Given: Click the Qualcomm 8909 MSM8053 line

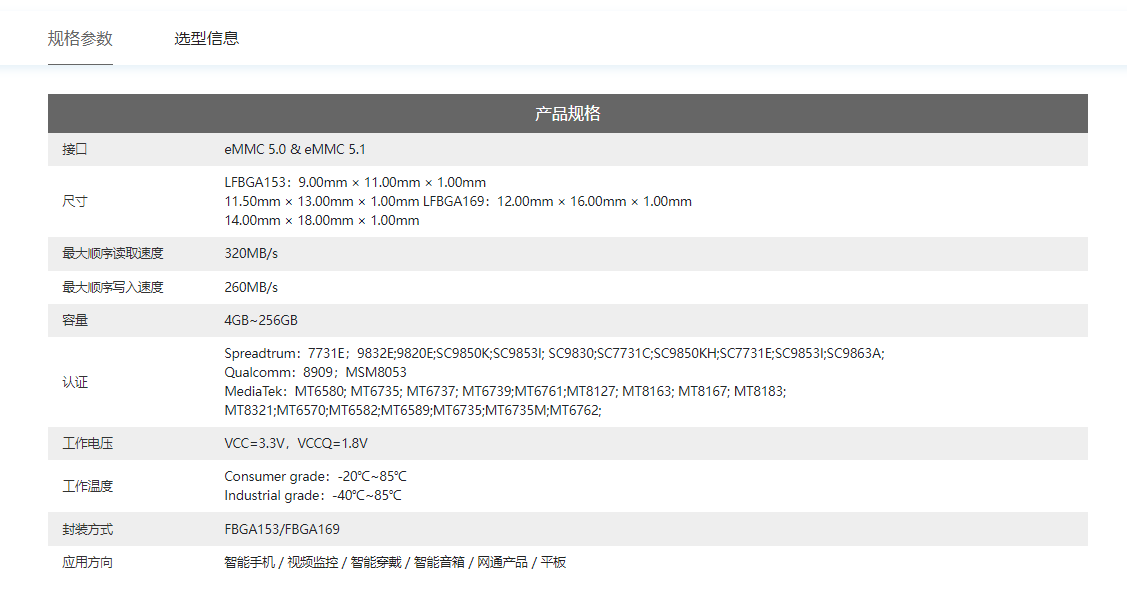Looking at the screenshot, I should click(x=316, y=372).
